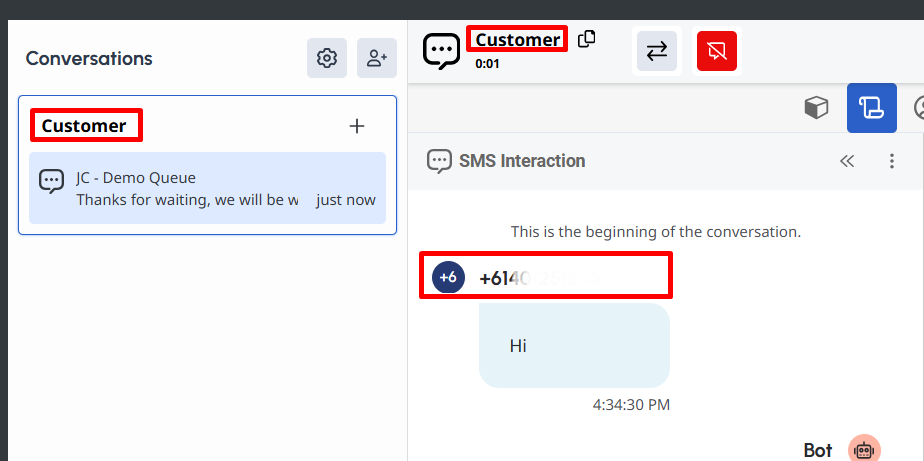Click the 'Hi' message bubble

tap(574, 346)
